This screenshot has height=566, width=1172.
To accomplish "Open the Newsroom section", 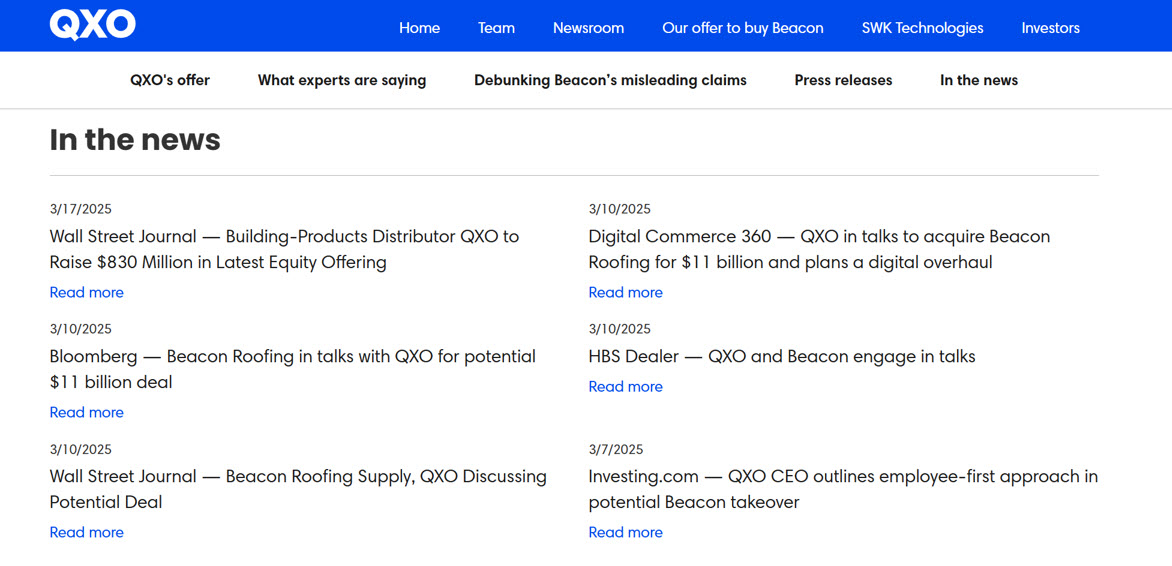I will pos(588,28).
